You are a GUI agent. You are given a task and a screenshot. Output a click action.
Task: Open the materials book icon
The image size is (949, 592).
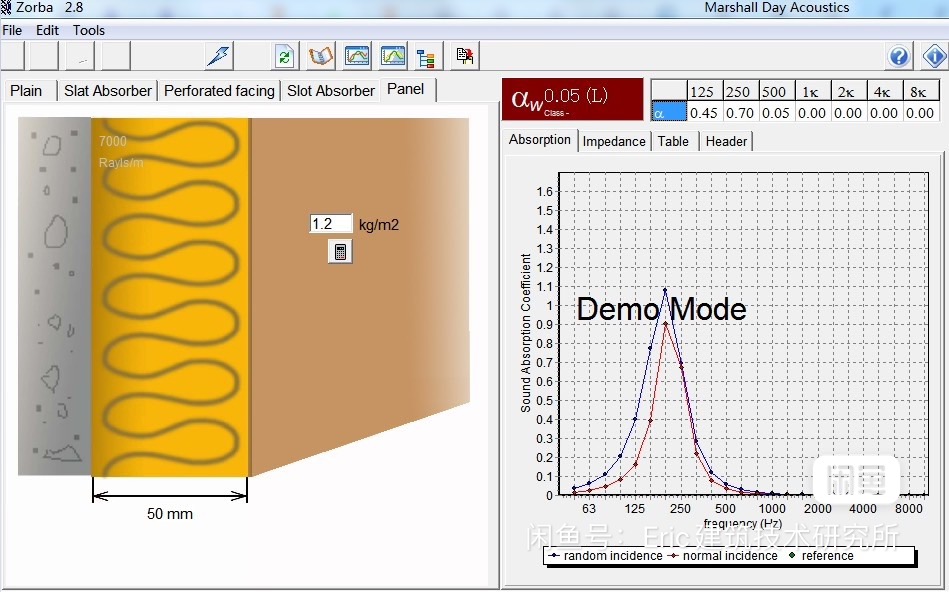(x=321, y=56)
